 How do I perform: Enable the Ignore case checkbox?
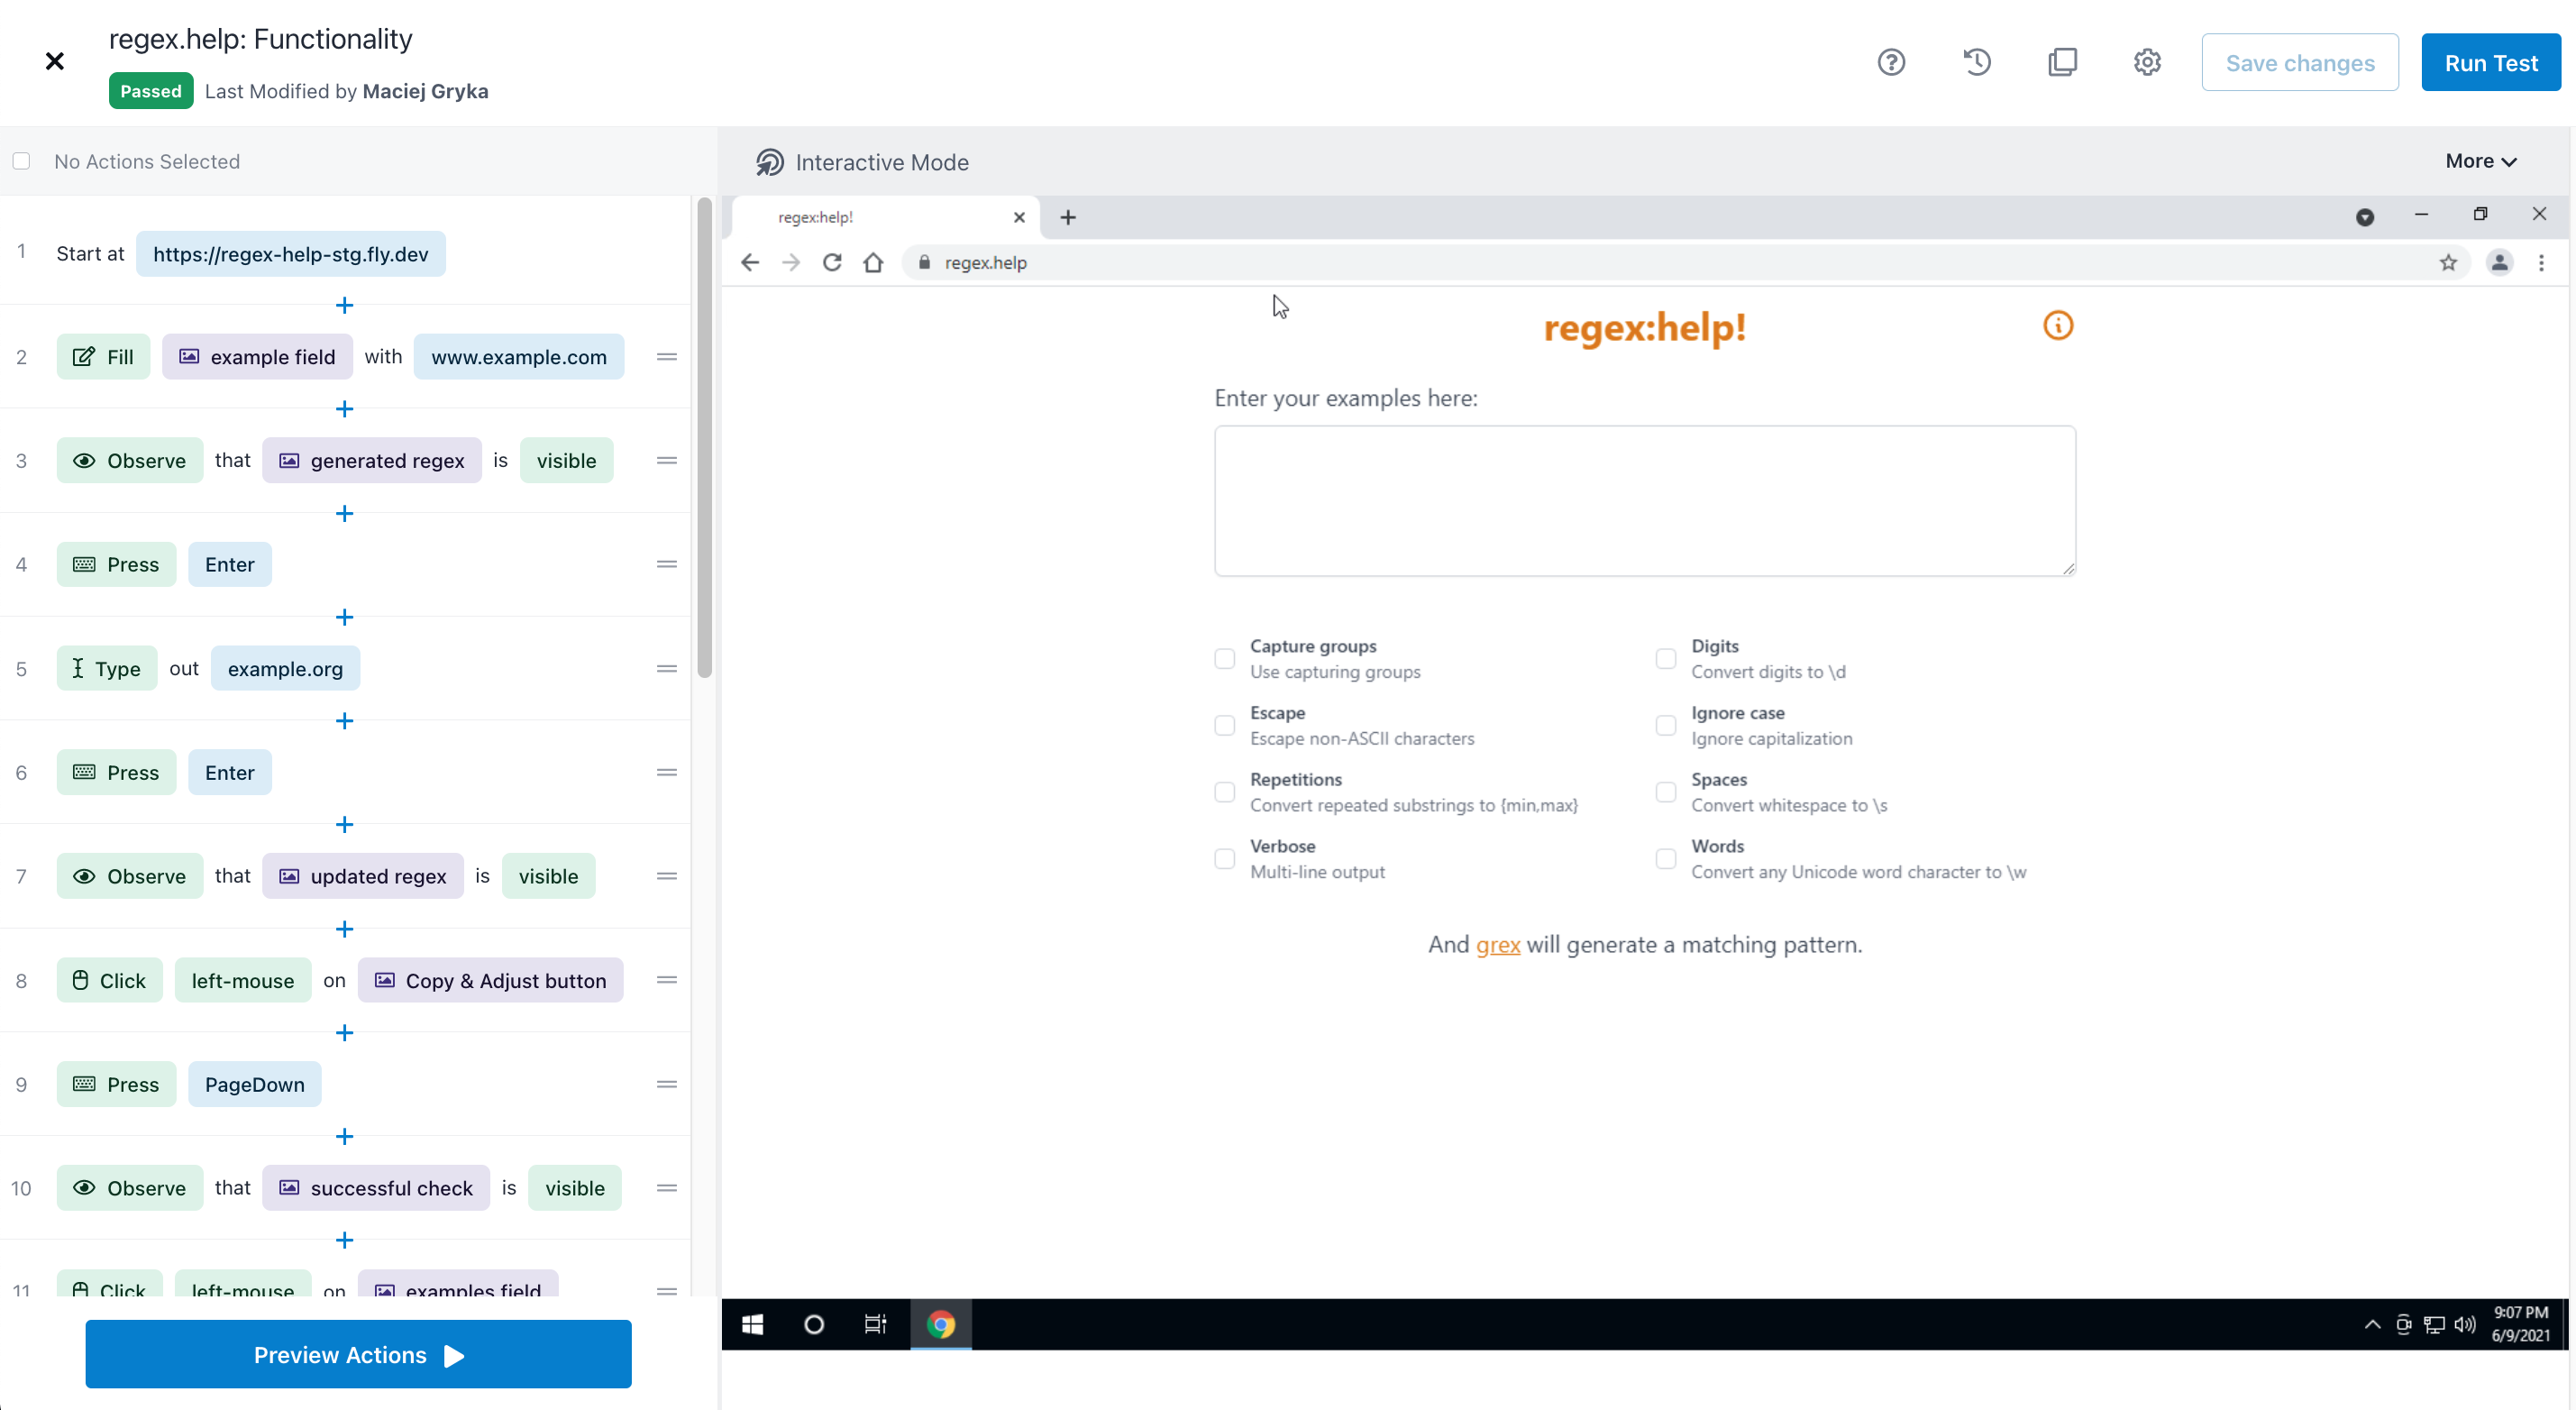click(1665, 725)
